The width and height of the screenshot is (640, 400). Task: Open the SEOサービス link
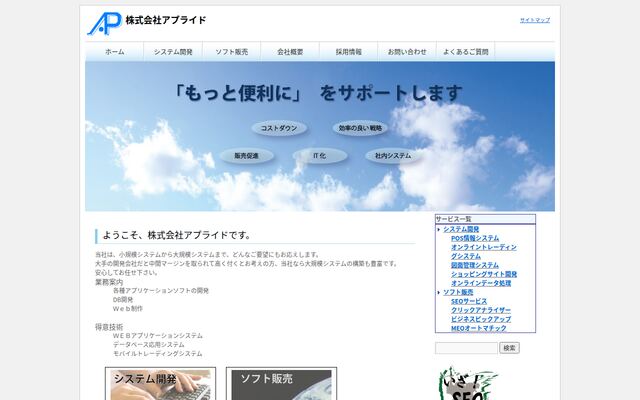(469, 301)
